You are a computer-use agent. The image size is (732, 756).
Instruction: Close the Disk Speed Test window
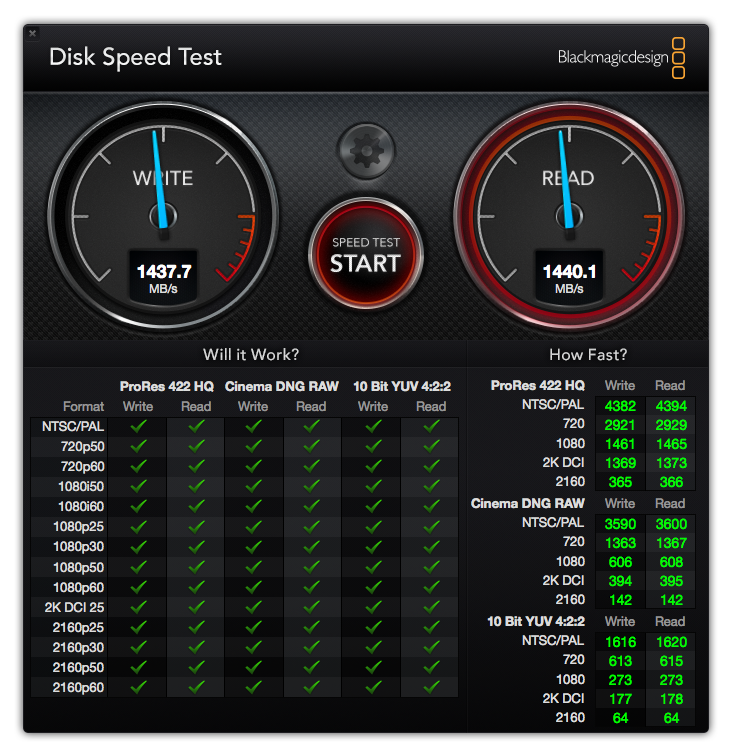tap(32, 33)
